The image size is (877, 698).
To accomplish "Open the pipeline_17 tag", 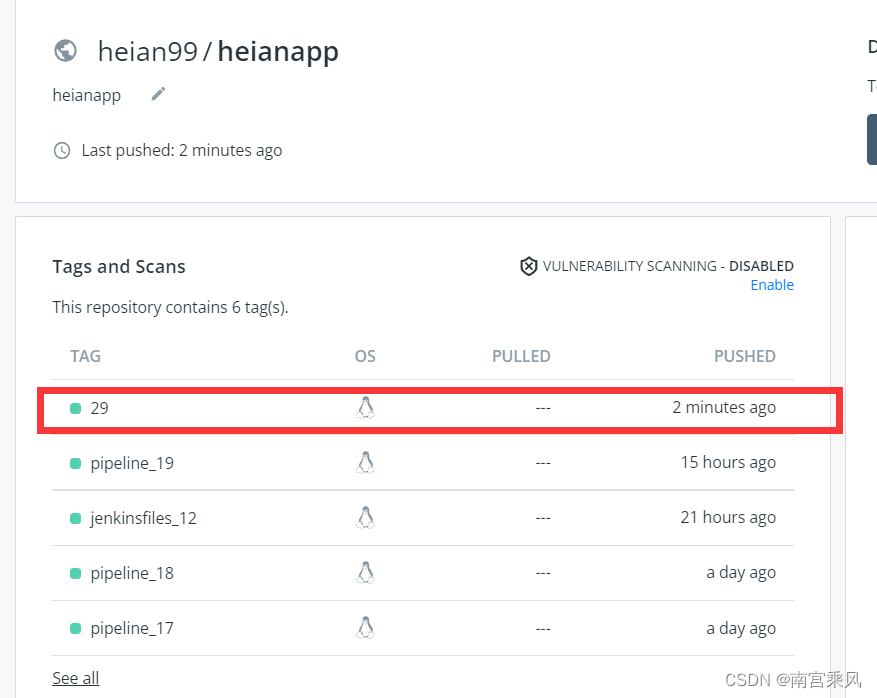I will [132, 628].
